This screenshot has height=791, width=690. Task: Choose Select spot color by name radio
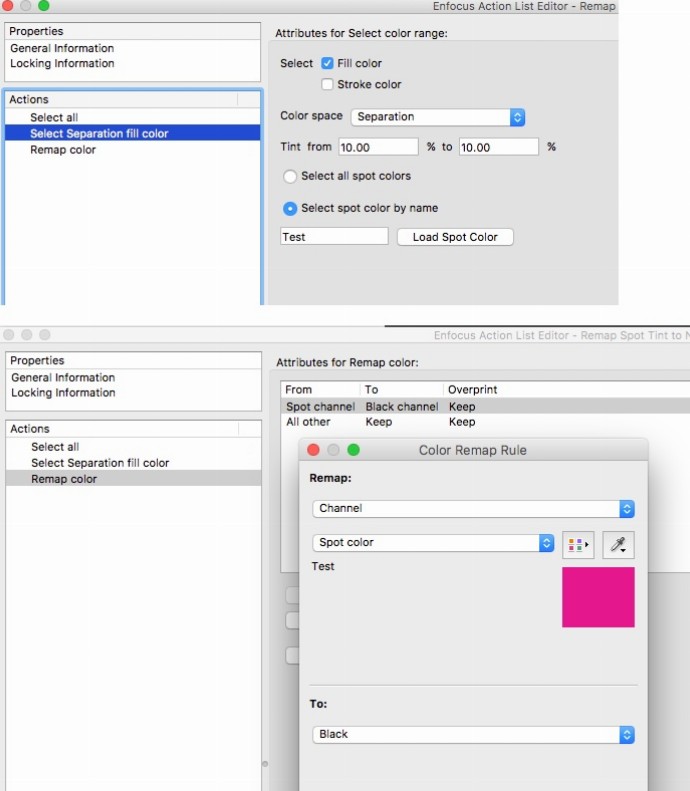(x=290, y=208)
